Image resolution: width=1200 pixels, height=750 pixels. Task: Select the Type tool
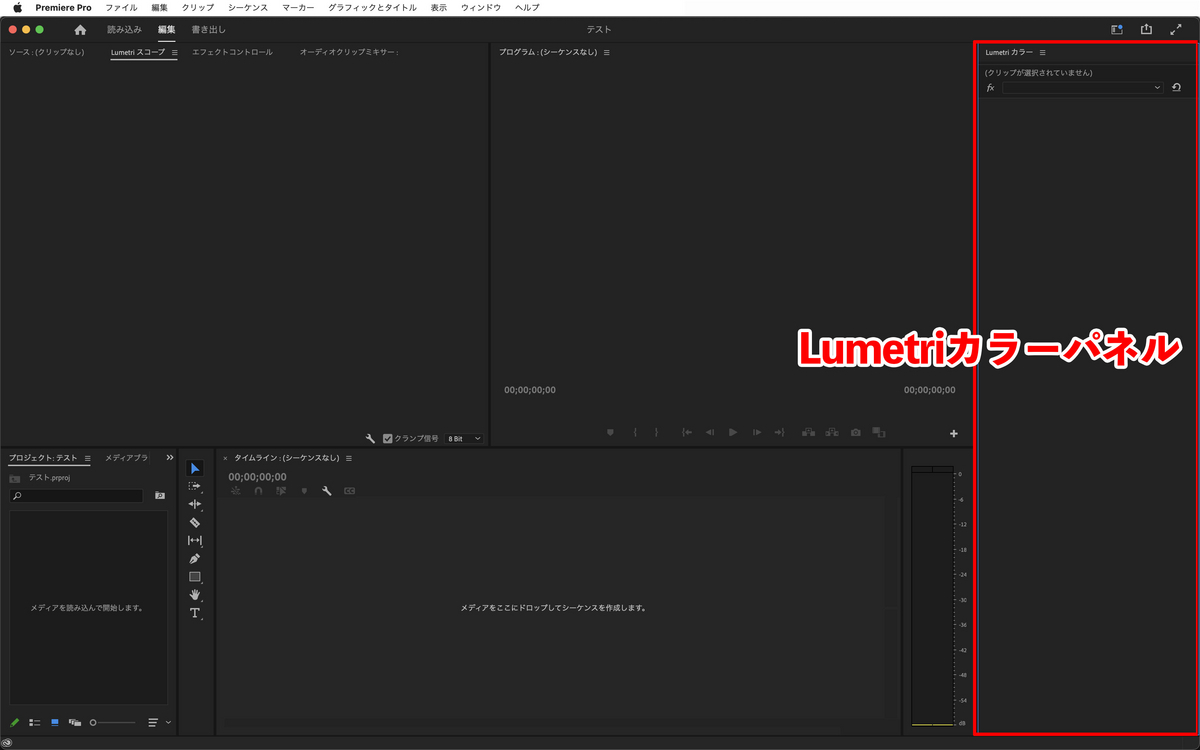[x=195, y=613]
